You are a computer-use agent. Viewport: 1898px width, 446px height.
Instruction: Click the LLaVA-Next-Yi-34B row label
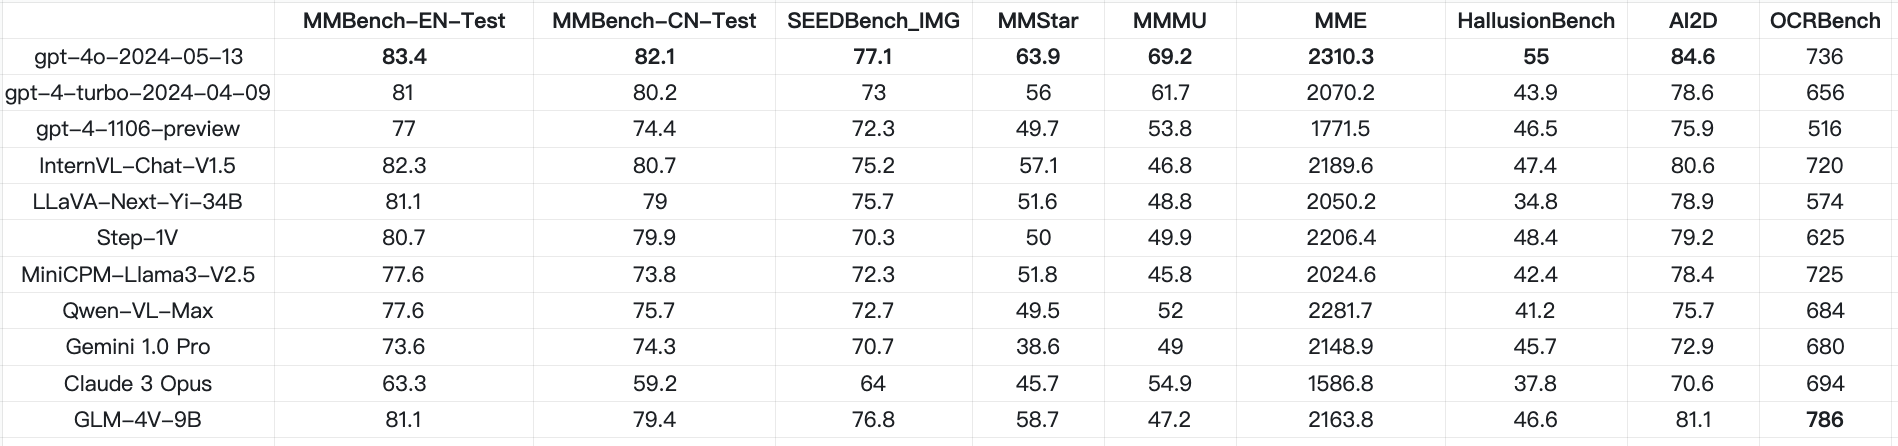(x=138, y=202)
